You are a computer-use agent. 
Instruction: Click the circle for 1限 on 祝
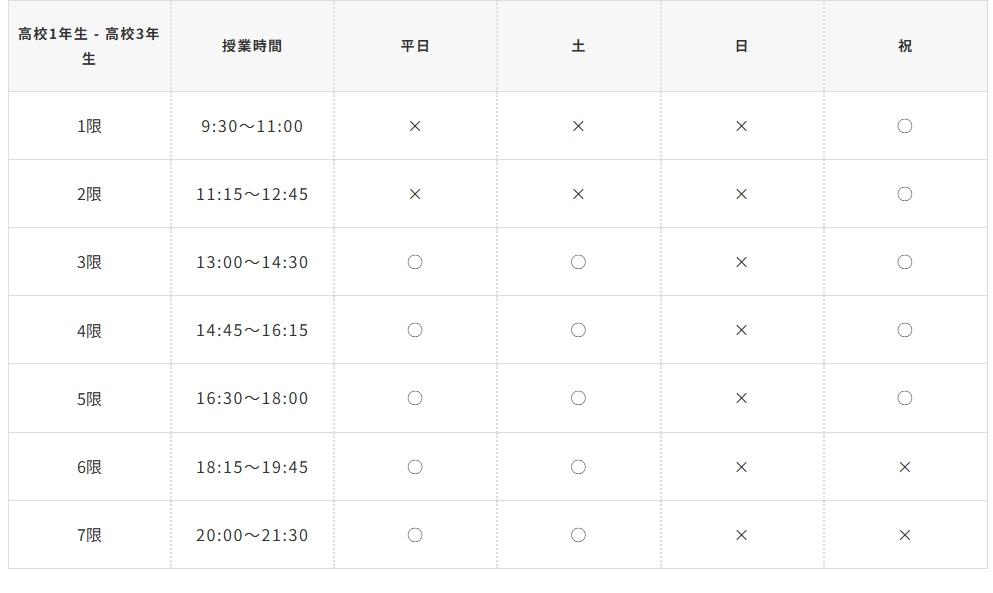905,126
